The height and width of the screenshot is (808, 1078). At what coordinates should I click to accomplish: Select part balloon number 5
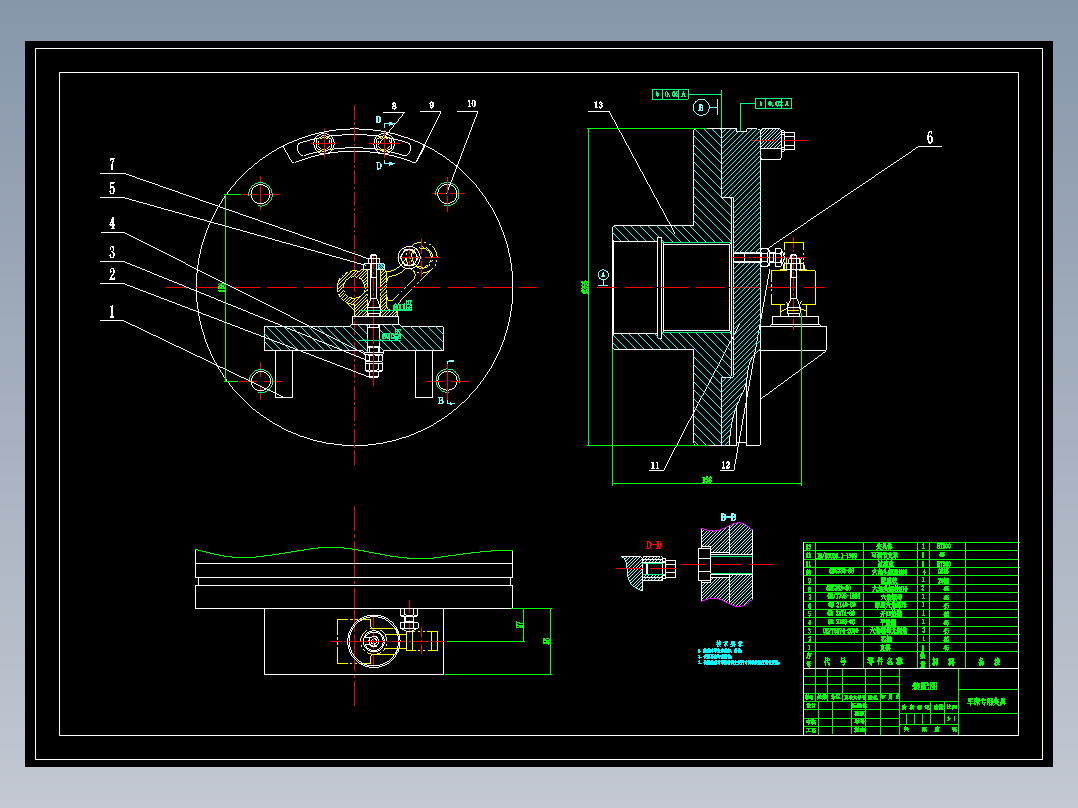tap(112, 188)
